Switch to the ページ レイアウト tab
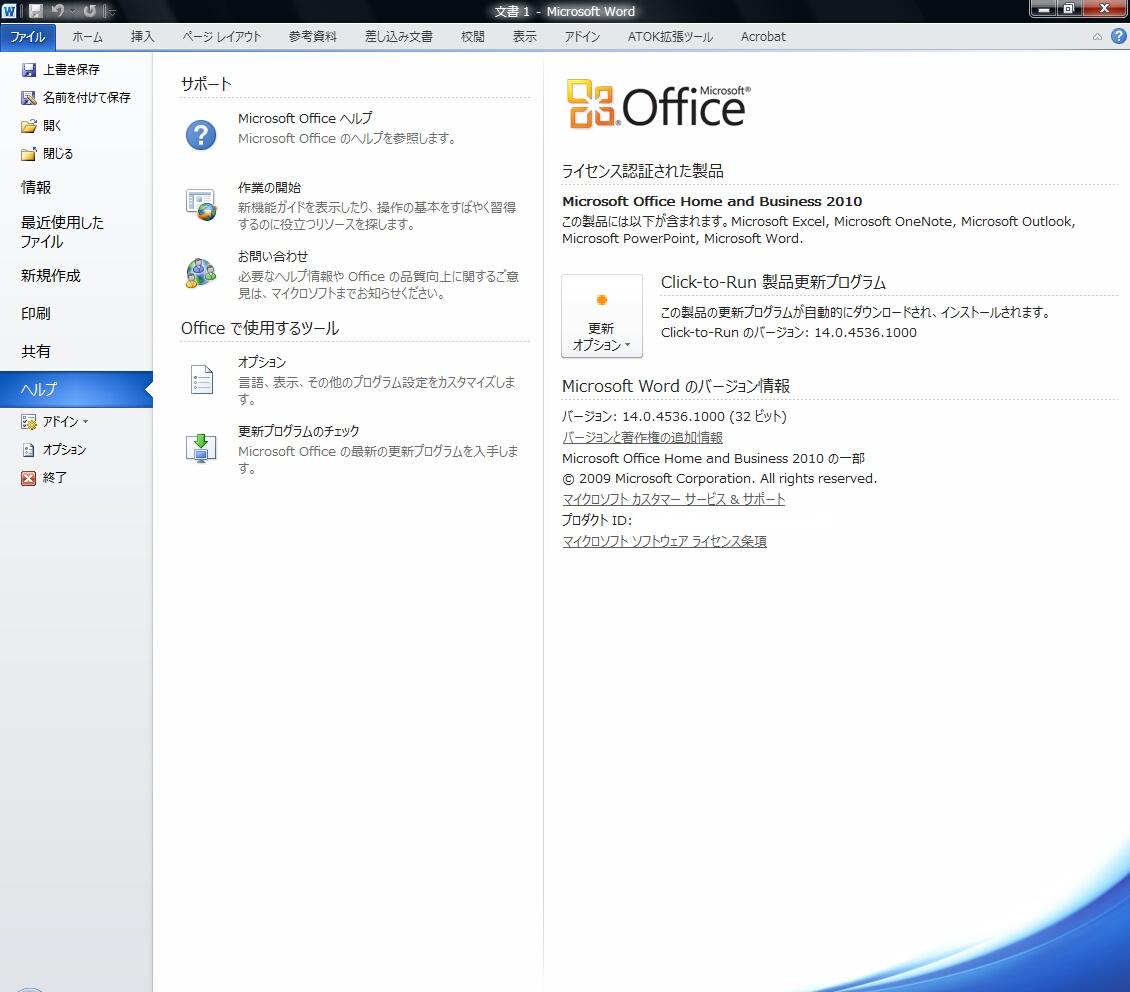This screenshot has height=992, width=1130. [x=222, y=37]
